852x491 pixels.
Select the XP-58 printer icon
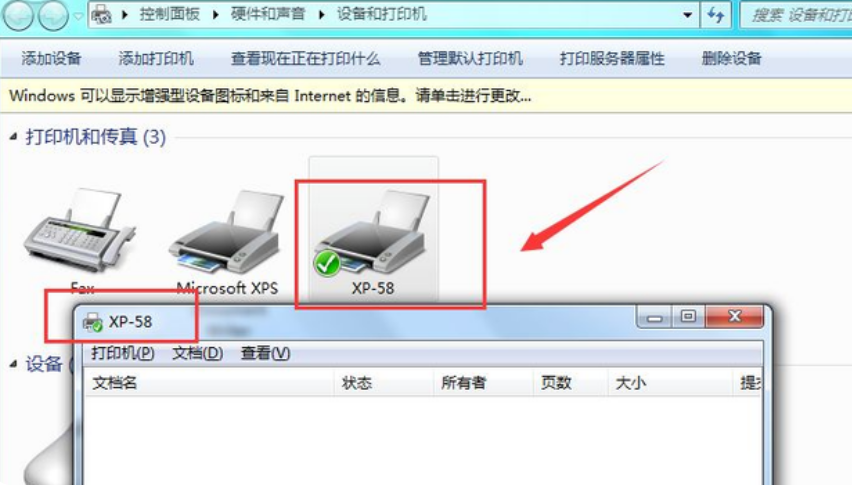(373, 232)
